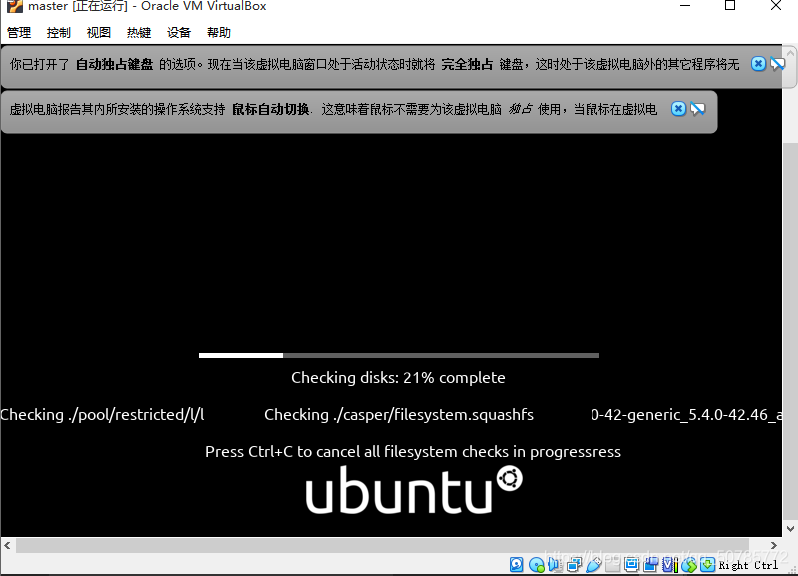Click the 'Checking disks: 21% complete' text
This screenshot has width=798, height=576.
coord(398,378)
